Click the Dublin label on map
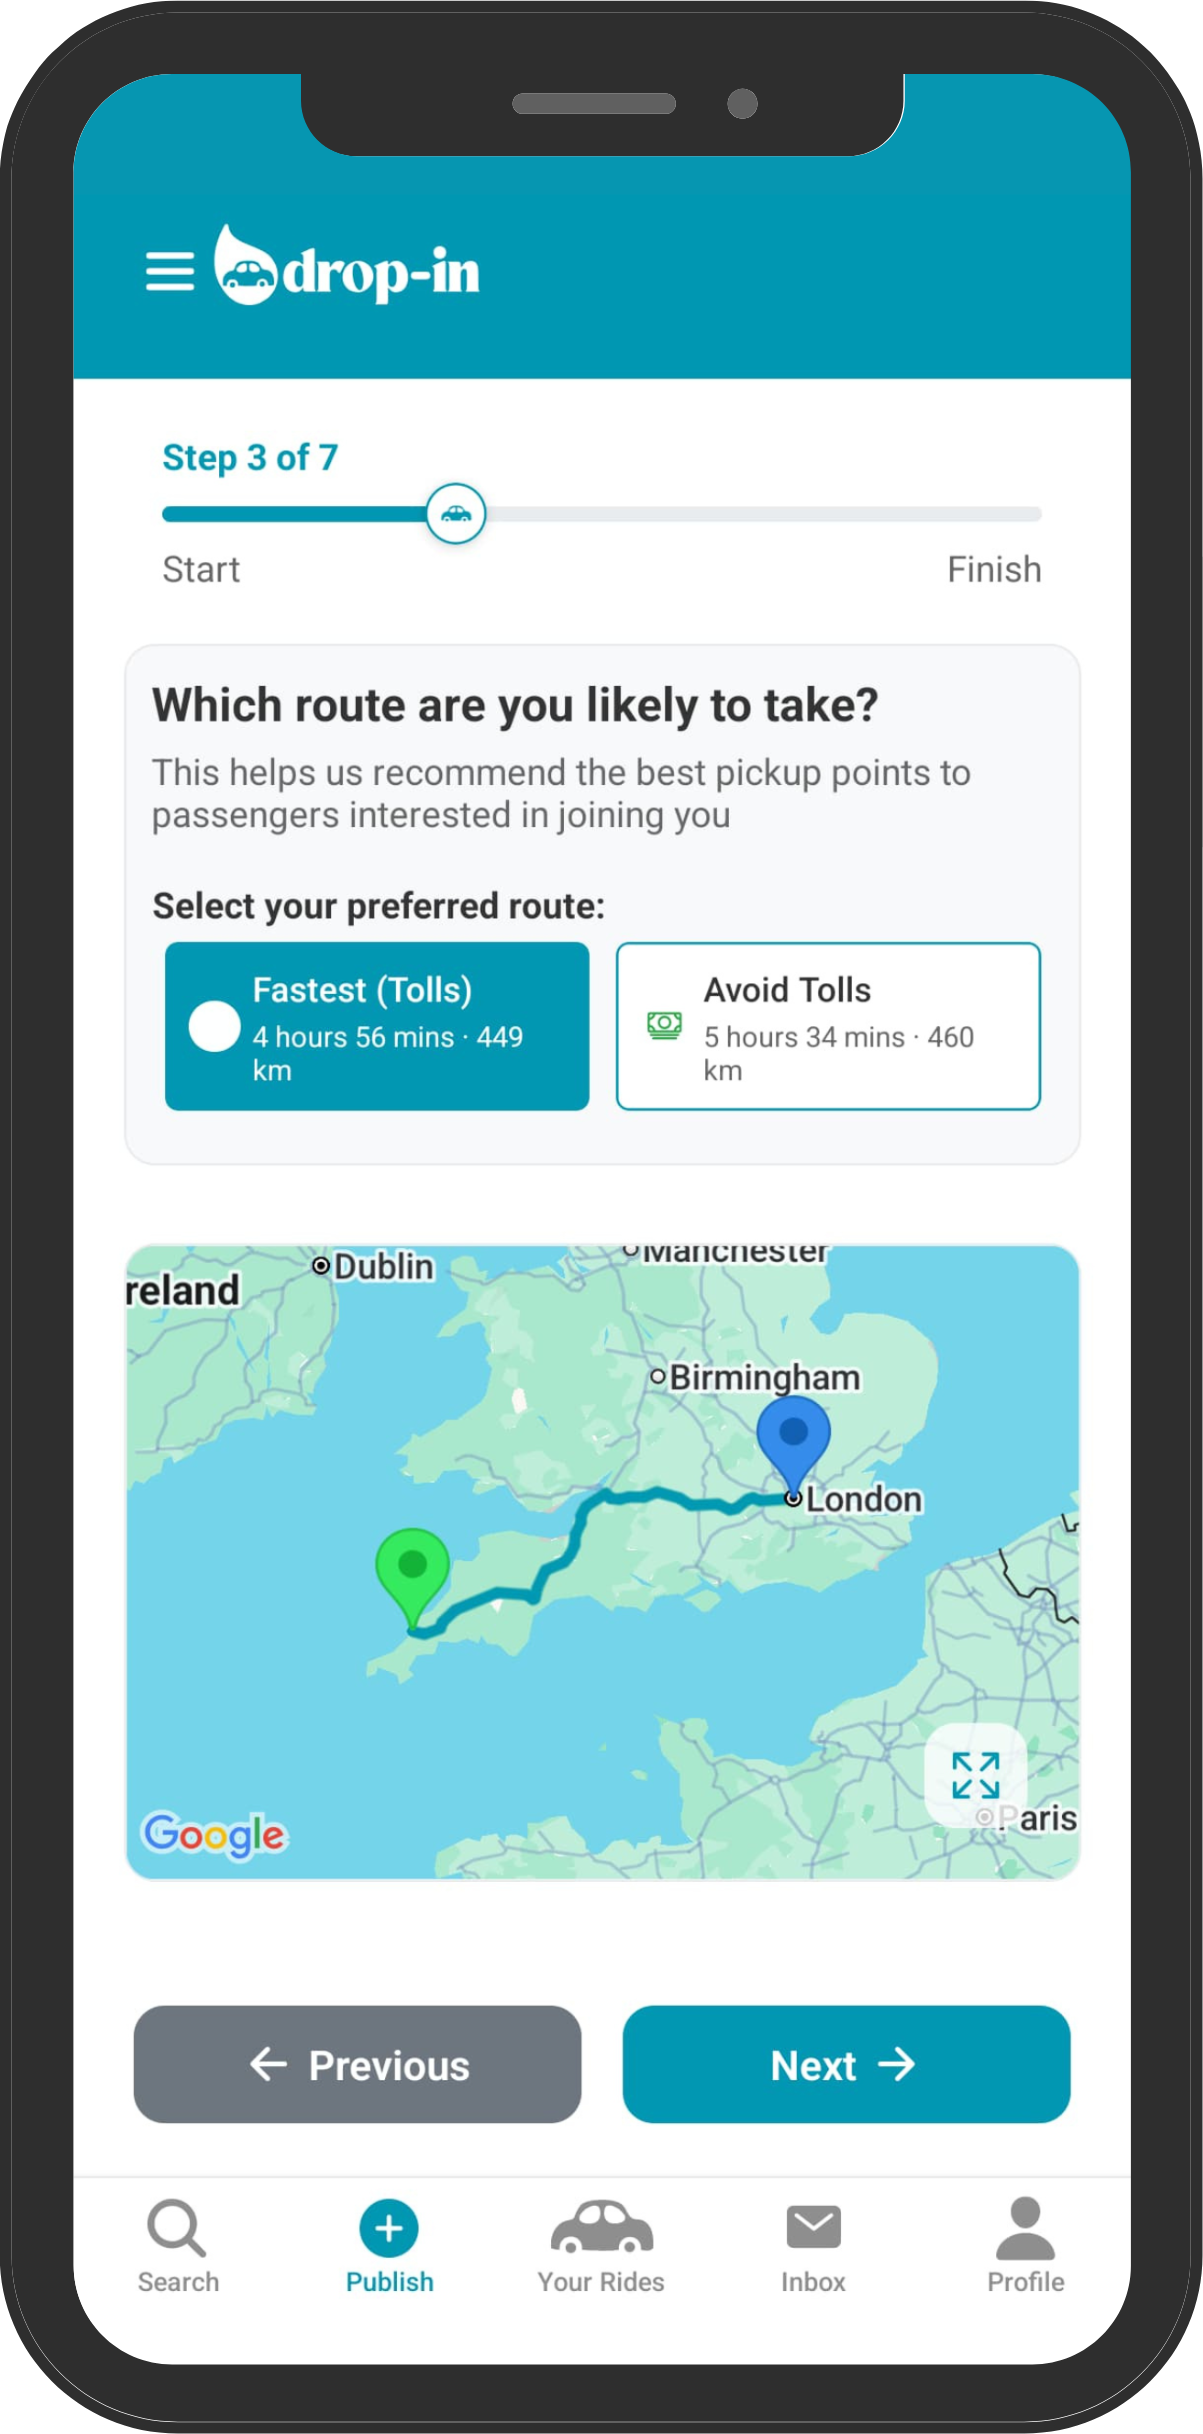This screenshot has width=1203, height=2434. pos(383,1267)
